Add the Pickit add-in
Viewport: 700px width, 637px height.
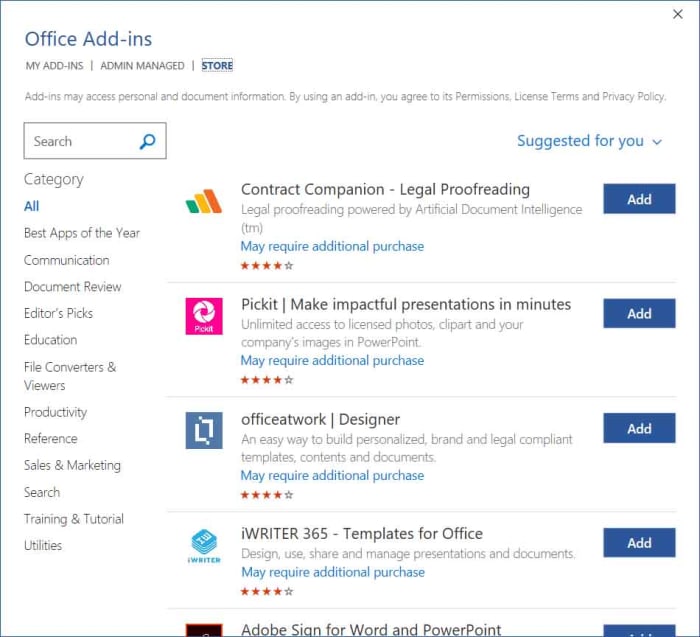(x=639, y=313)
